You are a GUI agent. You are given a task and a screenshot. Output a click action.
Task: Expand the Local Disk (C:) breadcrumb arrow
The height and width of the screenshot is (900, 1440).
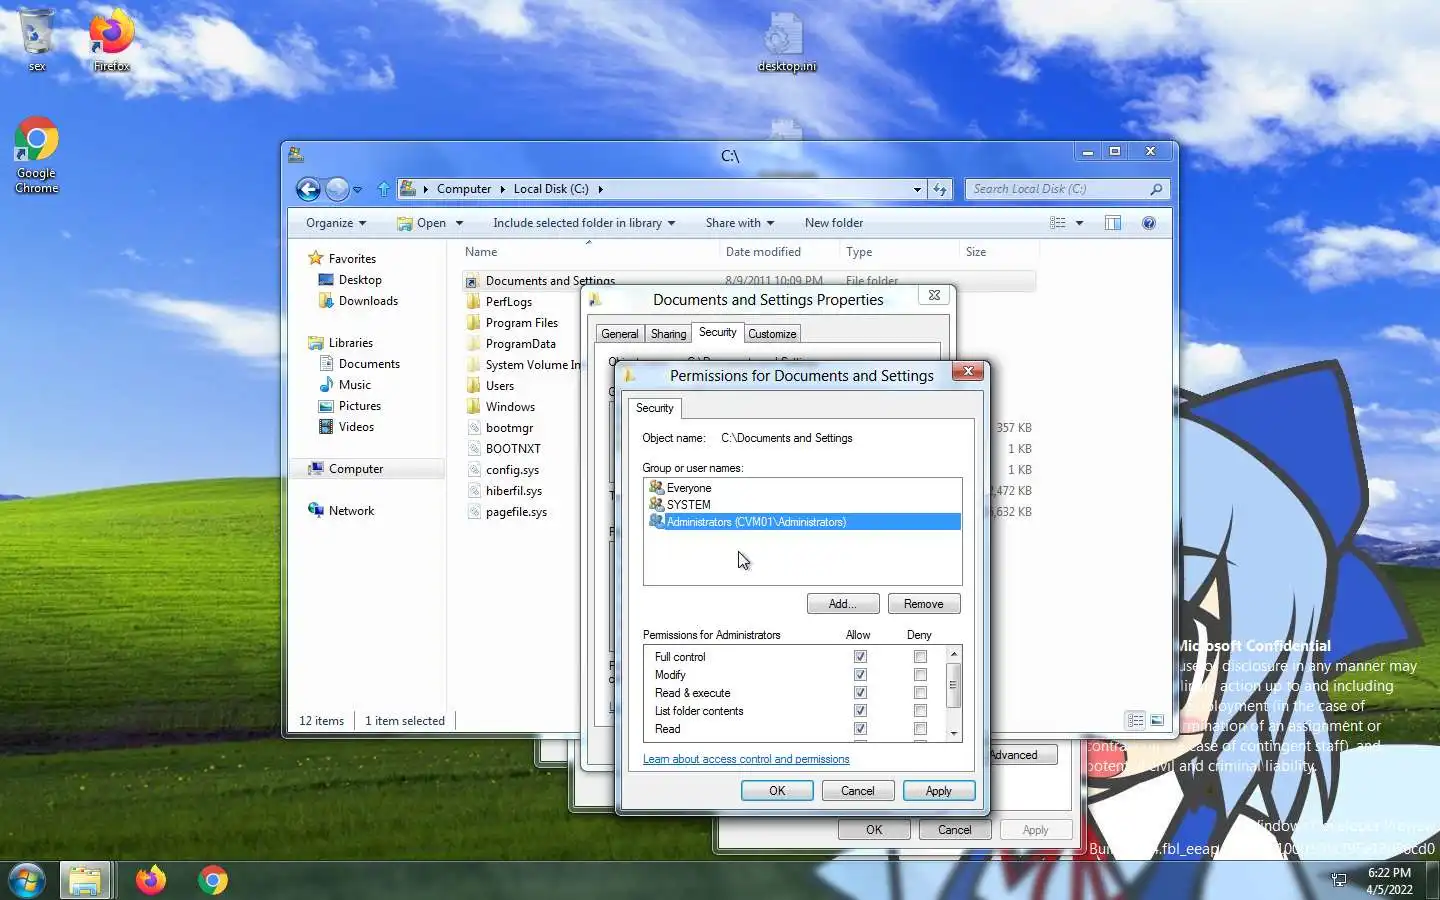pos(600,189)
